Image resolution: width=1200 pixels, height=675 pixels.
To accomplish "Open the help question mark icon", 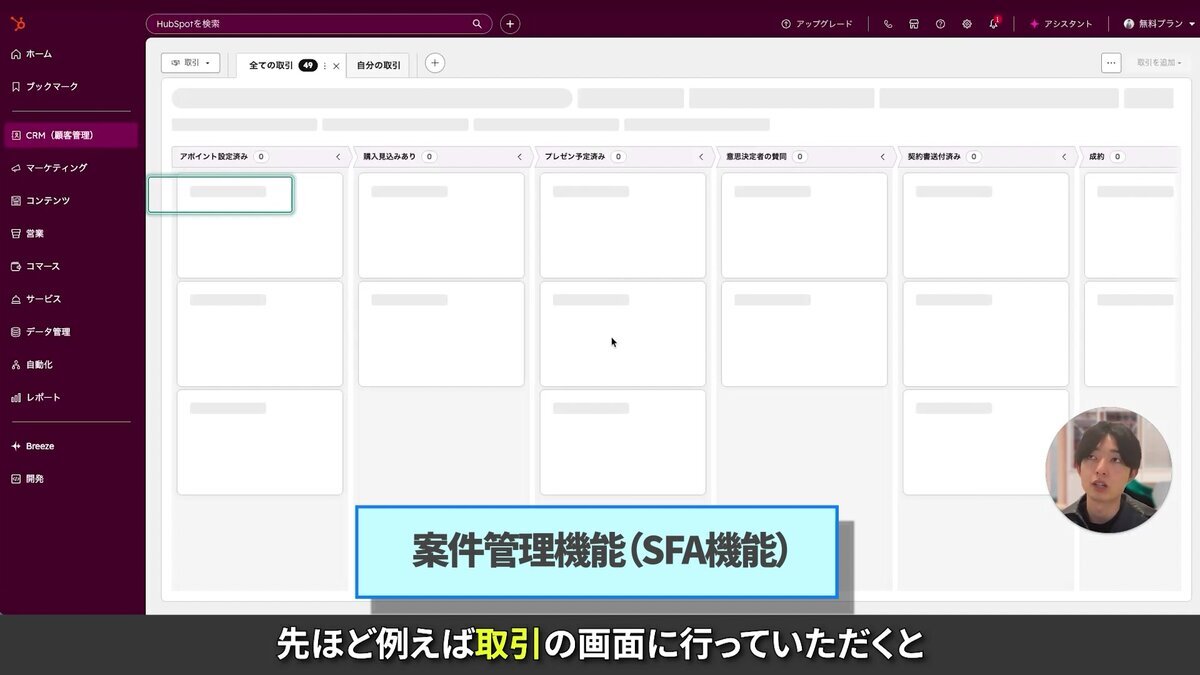I will pyautogui.click(x=940, y=23).
